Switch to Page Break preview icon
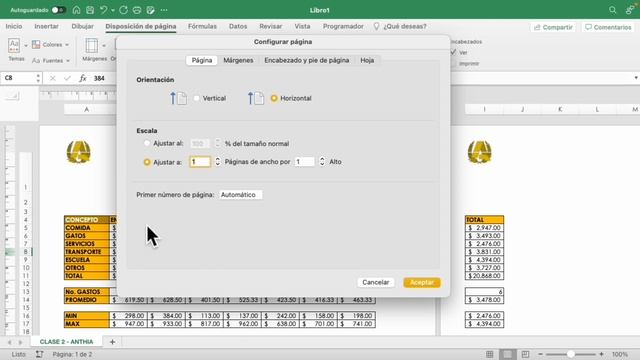This screenshot has height=360, width=640. (x=525, y=354)
